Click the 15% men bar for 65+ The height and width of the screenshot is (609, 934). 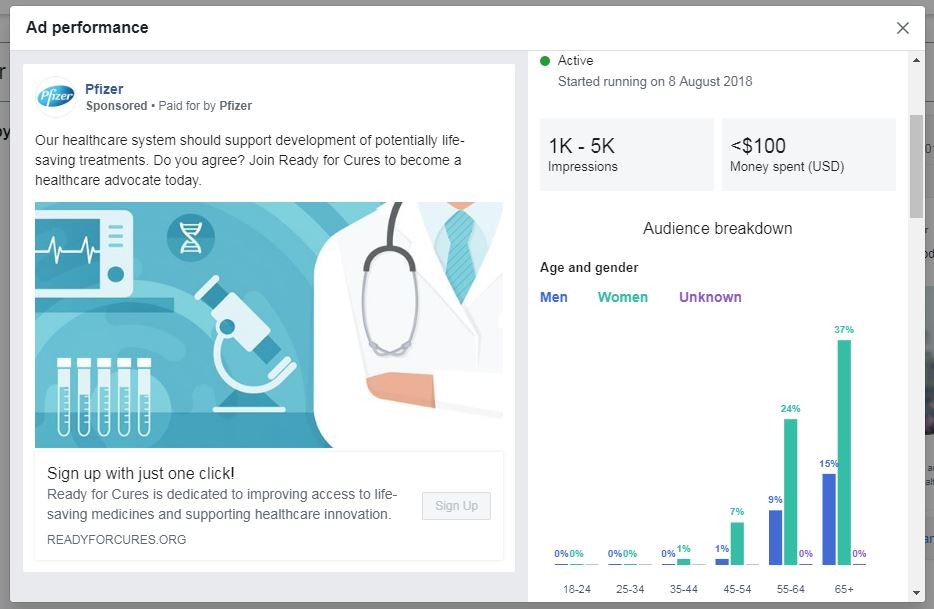click(x=829, y=519)
